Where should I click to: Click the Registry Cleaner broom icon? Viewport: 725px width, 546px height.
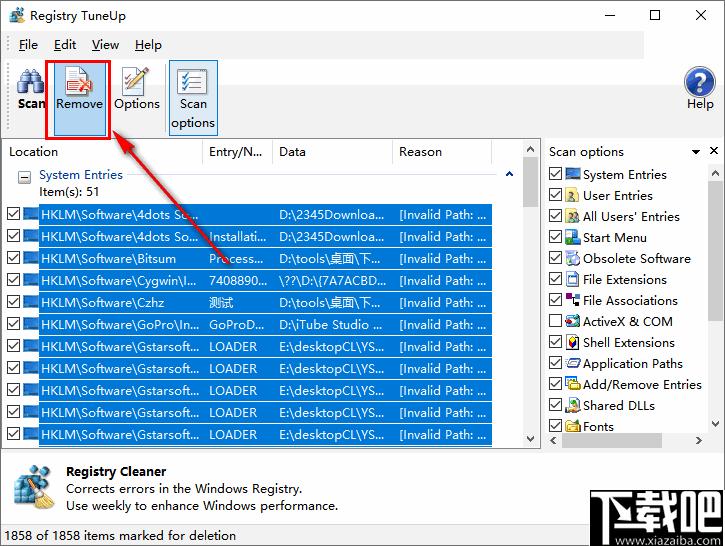coord(34,487)
